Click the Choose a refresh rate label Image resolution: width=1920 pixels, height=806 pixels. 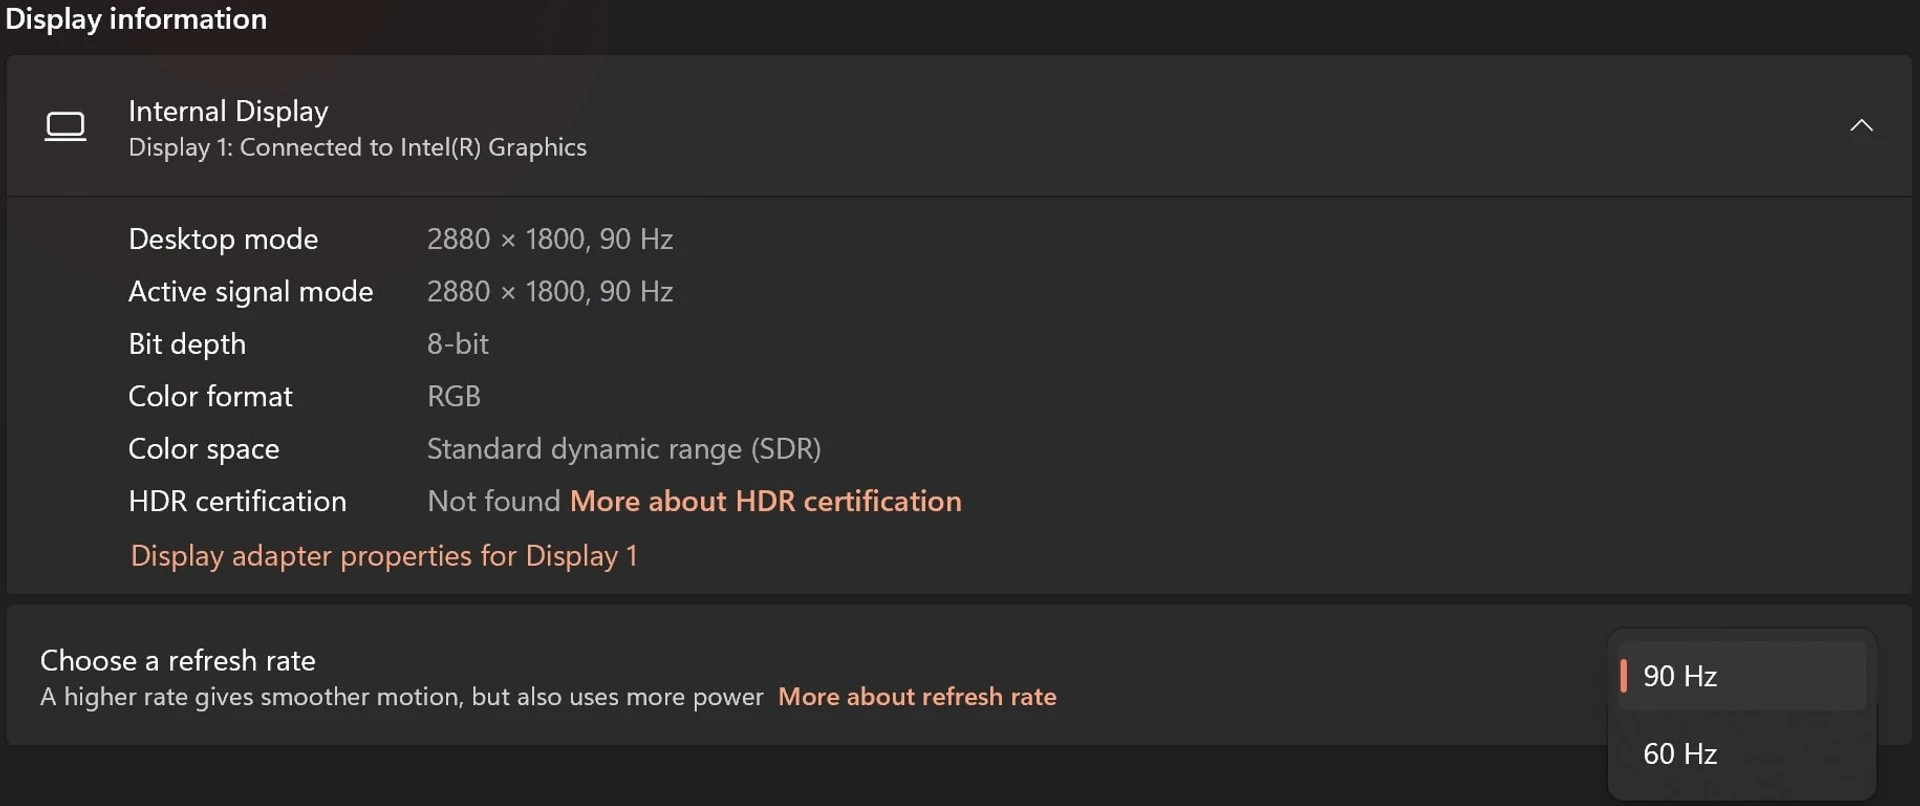(178, 661)
